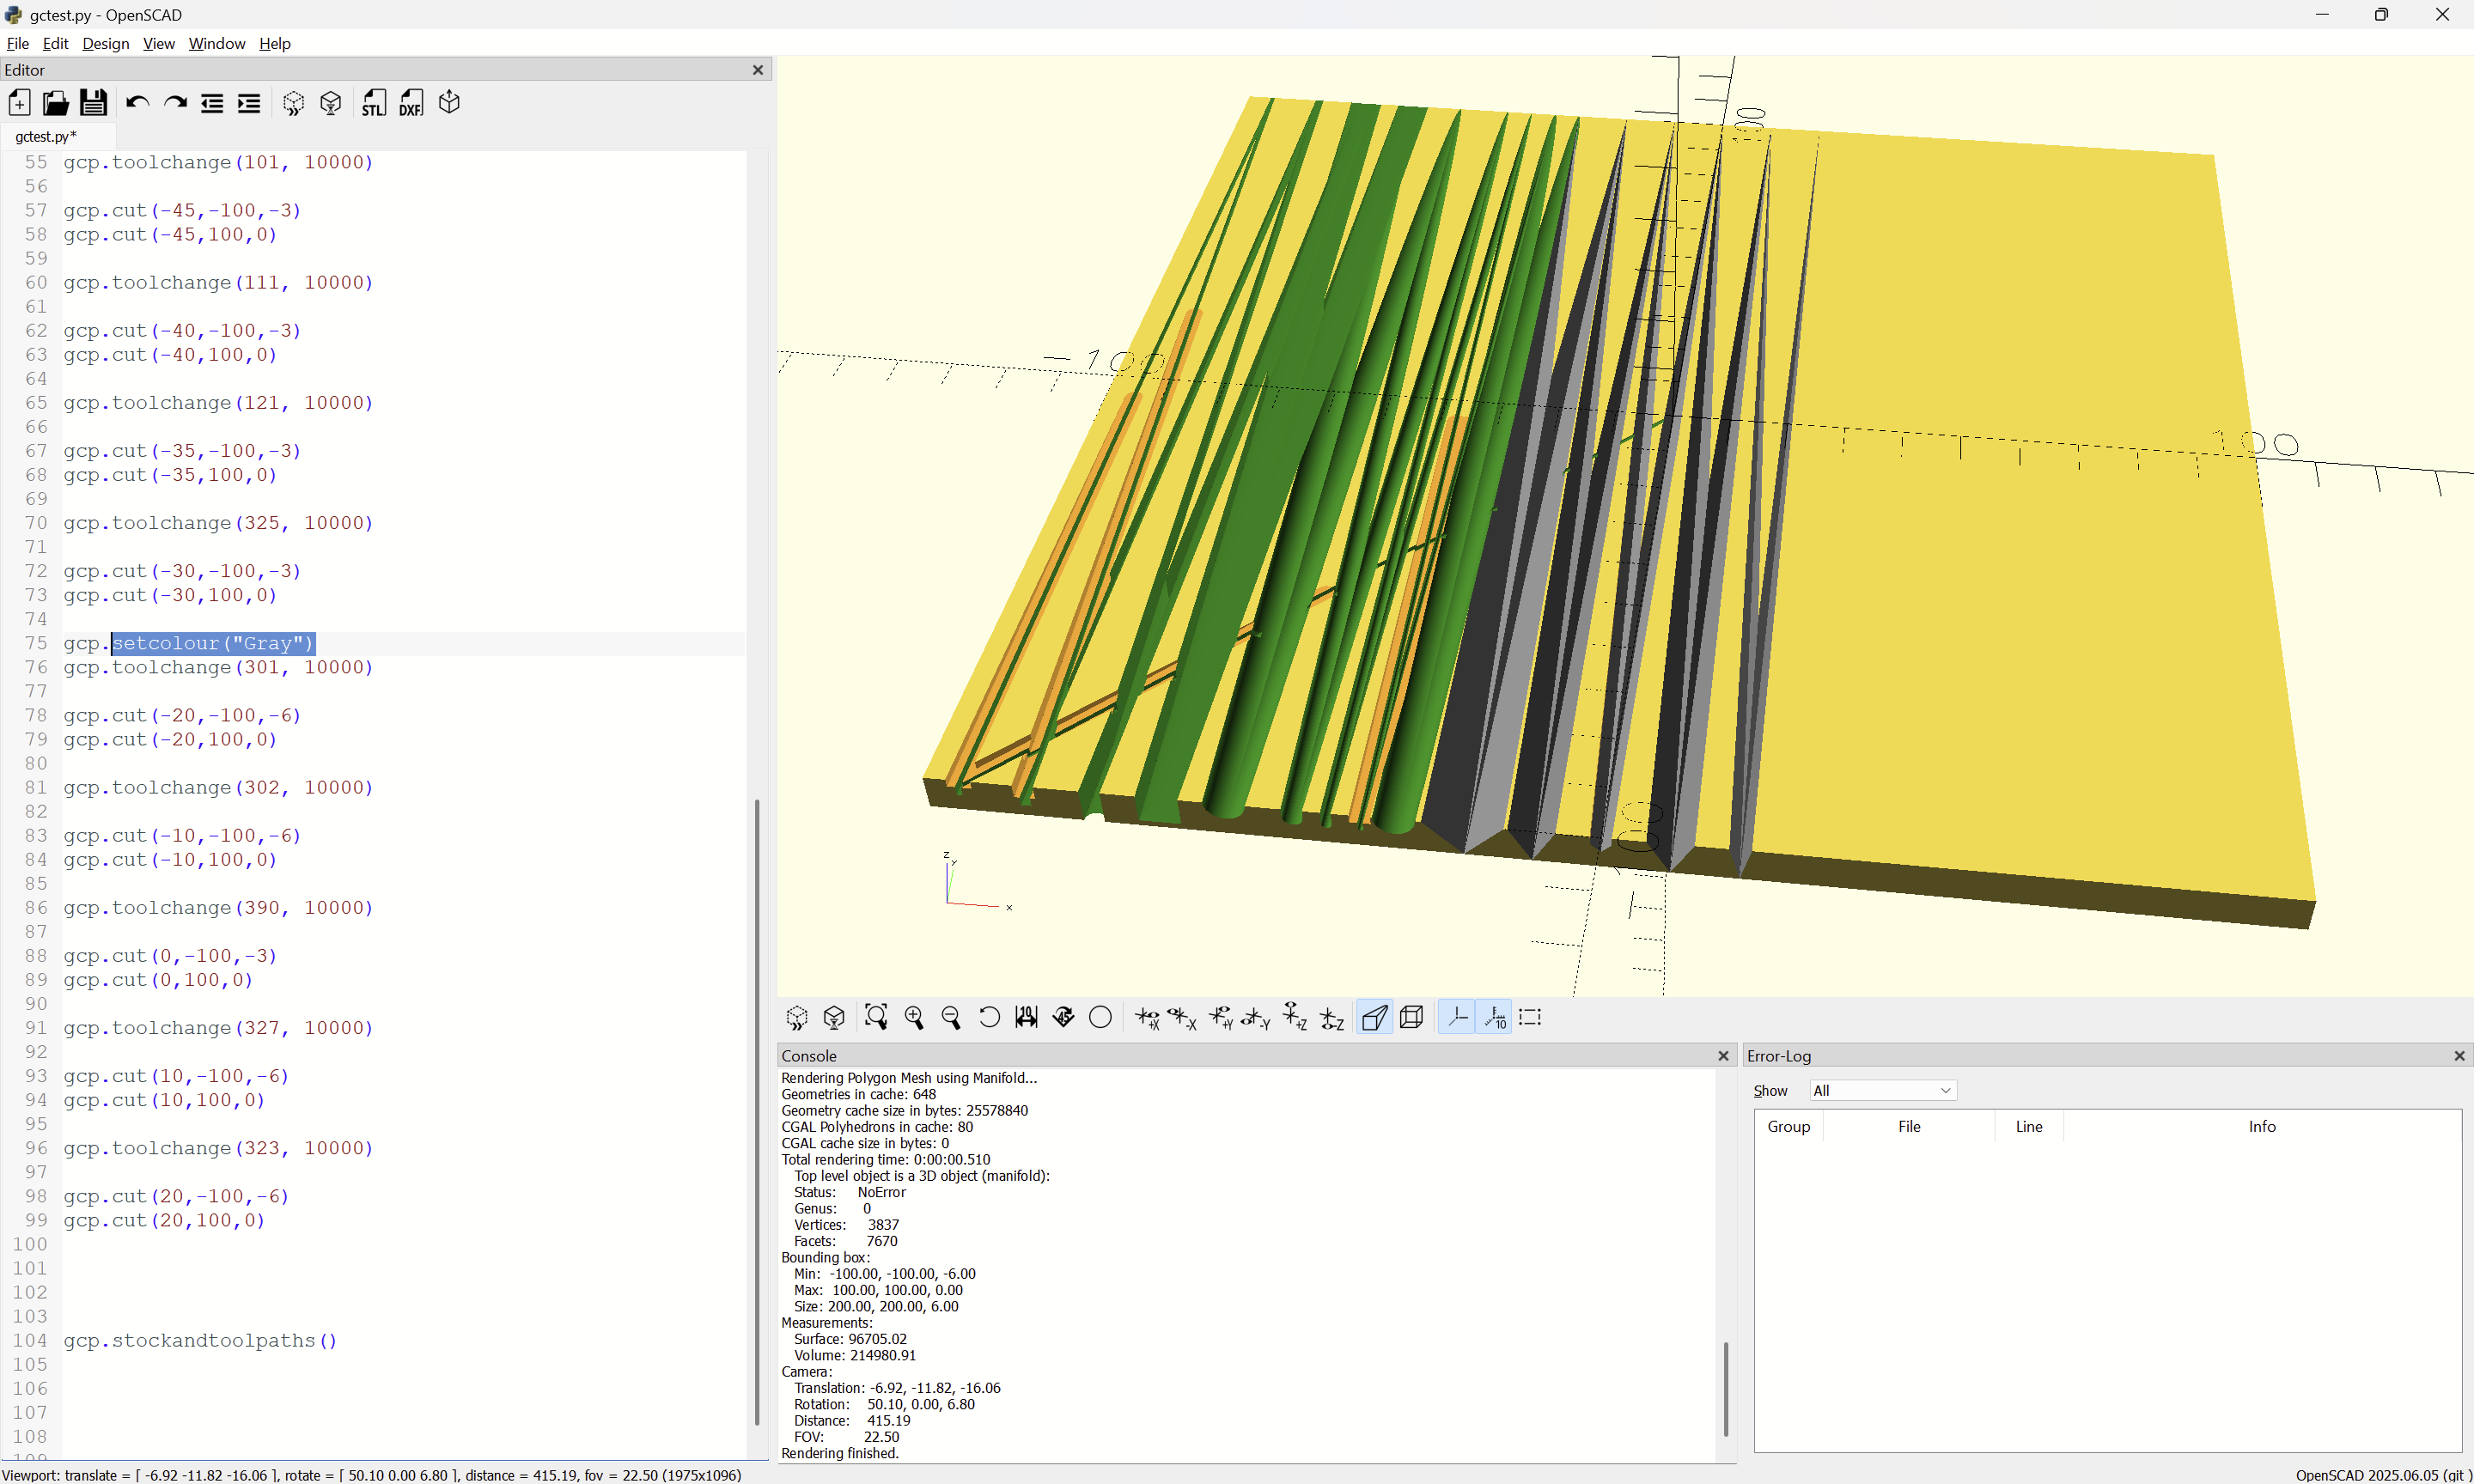Select the gctest.py editor tab
This screenshot has width=2474, height=1484.
(x=46, y=136)
